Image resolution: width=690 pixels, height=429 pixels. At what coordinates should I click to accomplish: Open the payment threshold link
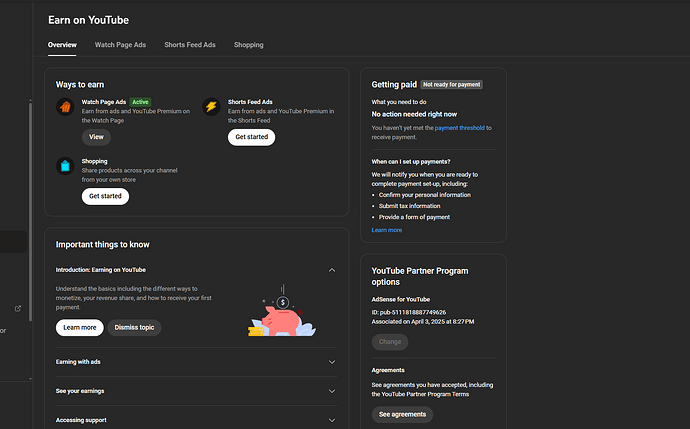(459, 128)
